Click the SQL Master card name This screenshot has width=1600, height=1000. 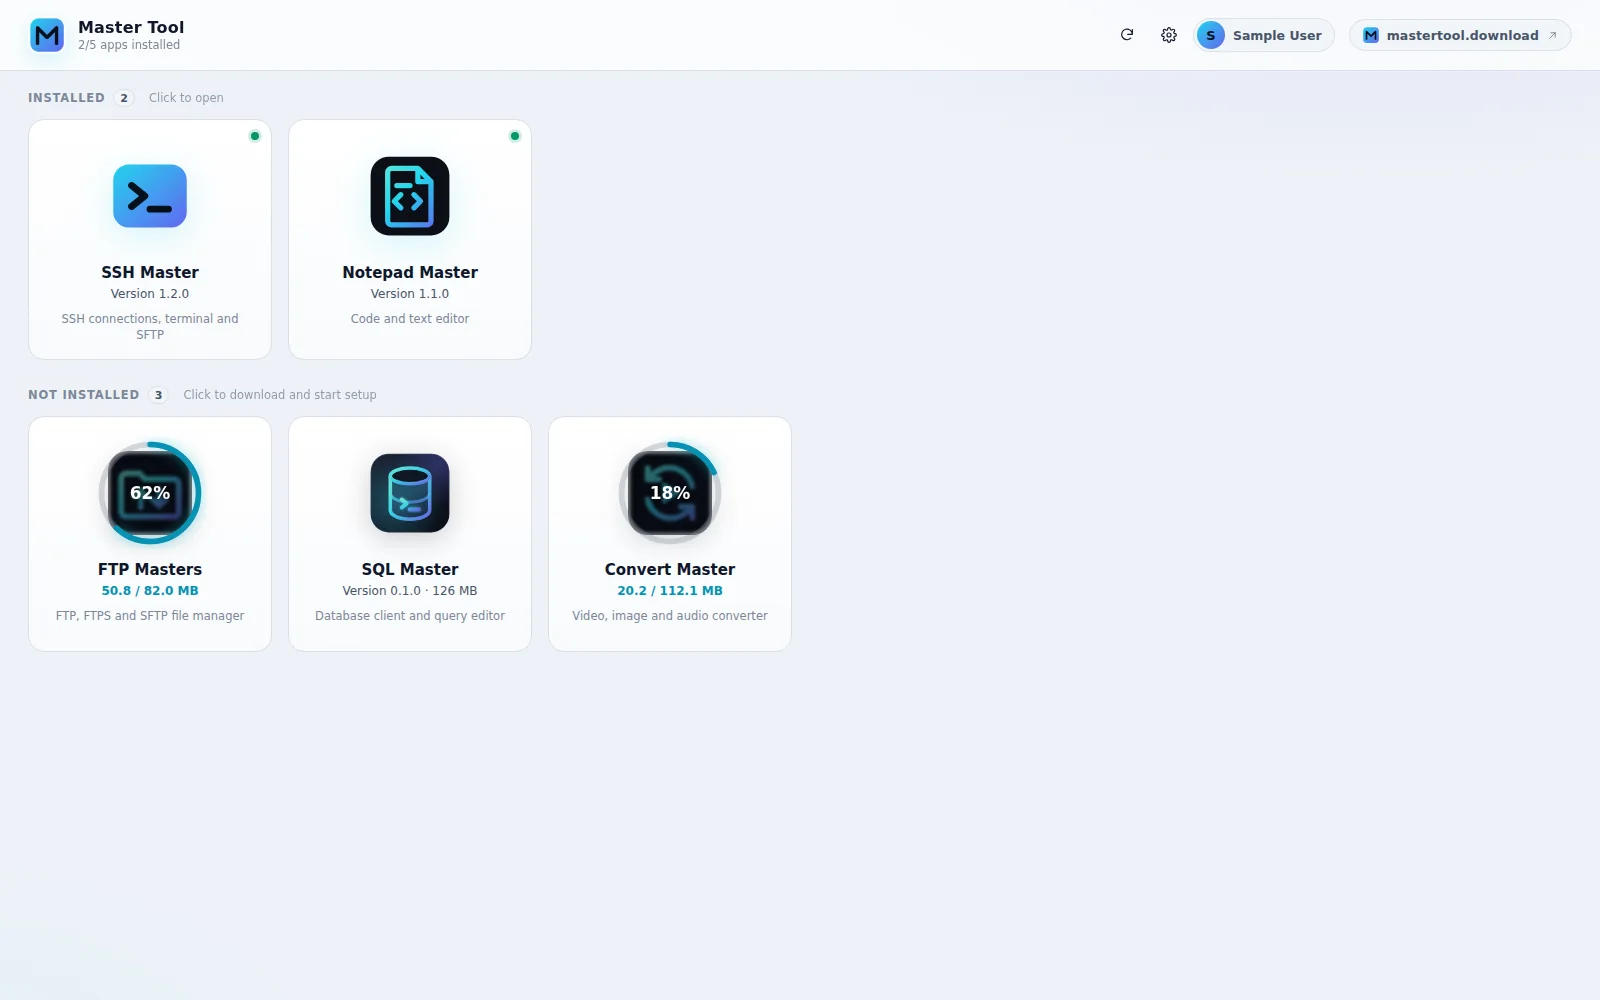pos(410,569)
